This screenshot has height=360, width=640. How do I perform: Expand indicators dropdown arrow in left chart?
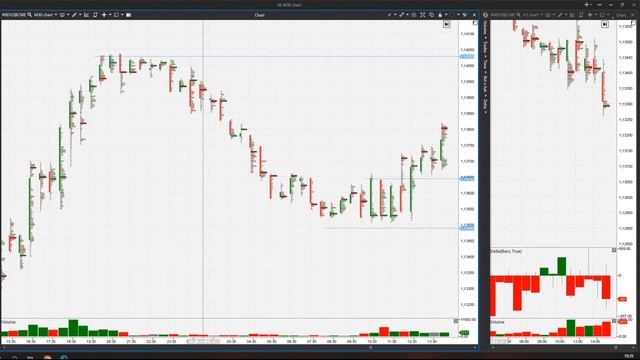(x=68, y=15)
